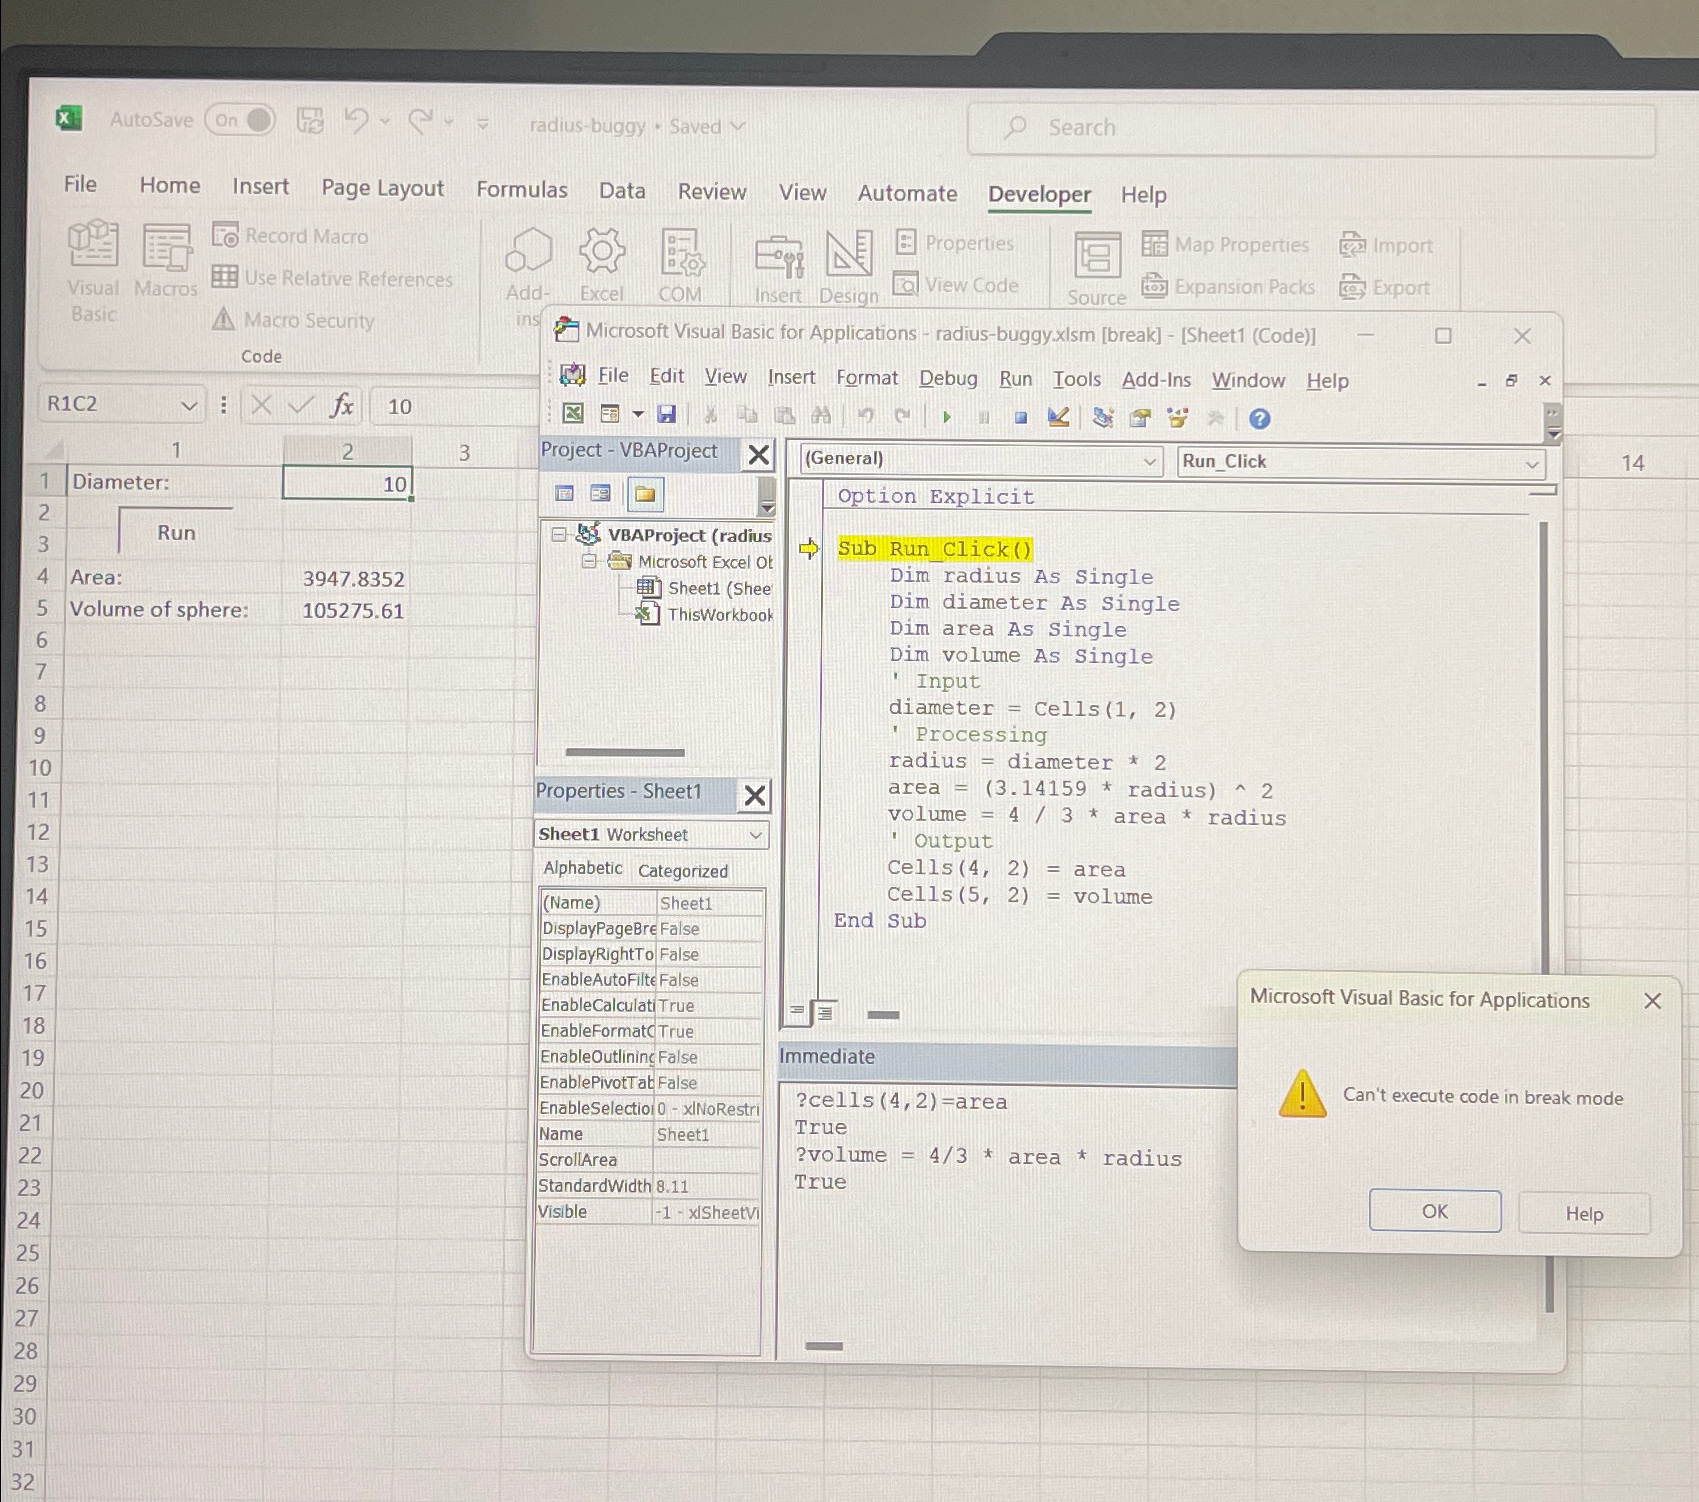Click COM Add-ins icon in ribbon
The image size is (1699, 1502).
[x=680, y=266]
